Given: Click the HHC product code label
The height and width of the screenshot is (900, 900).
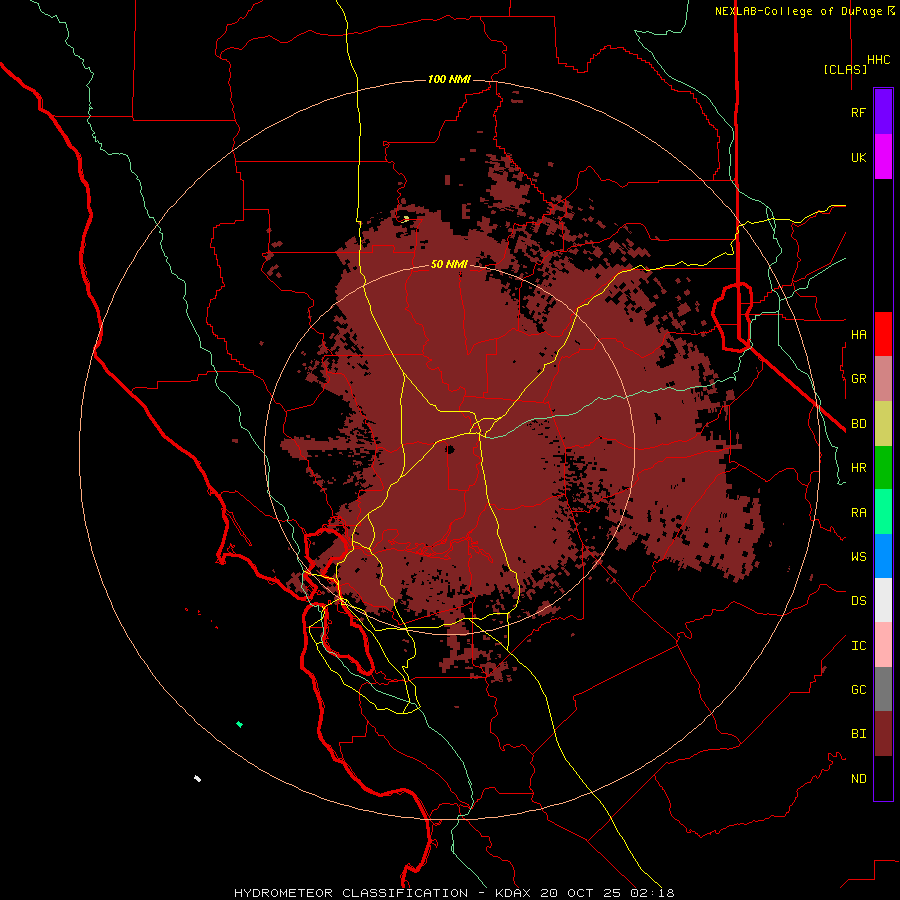Looking at the screenshot, I should pos(879,60).
